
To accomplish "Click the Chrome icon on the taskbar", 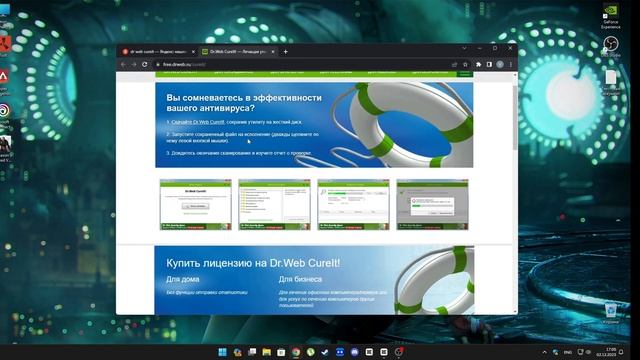I will 296,352.
